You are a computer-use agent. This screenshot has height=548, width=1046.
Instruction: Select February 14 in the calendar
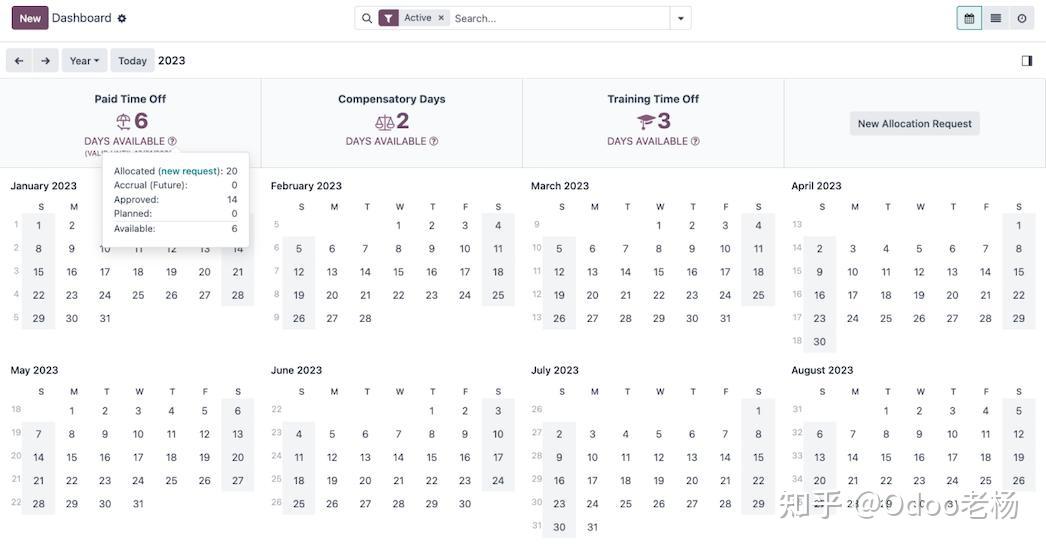365,272
